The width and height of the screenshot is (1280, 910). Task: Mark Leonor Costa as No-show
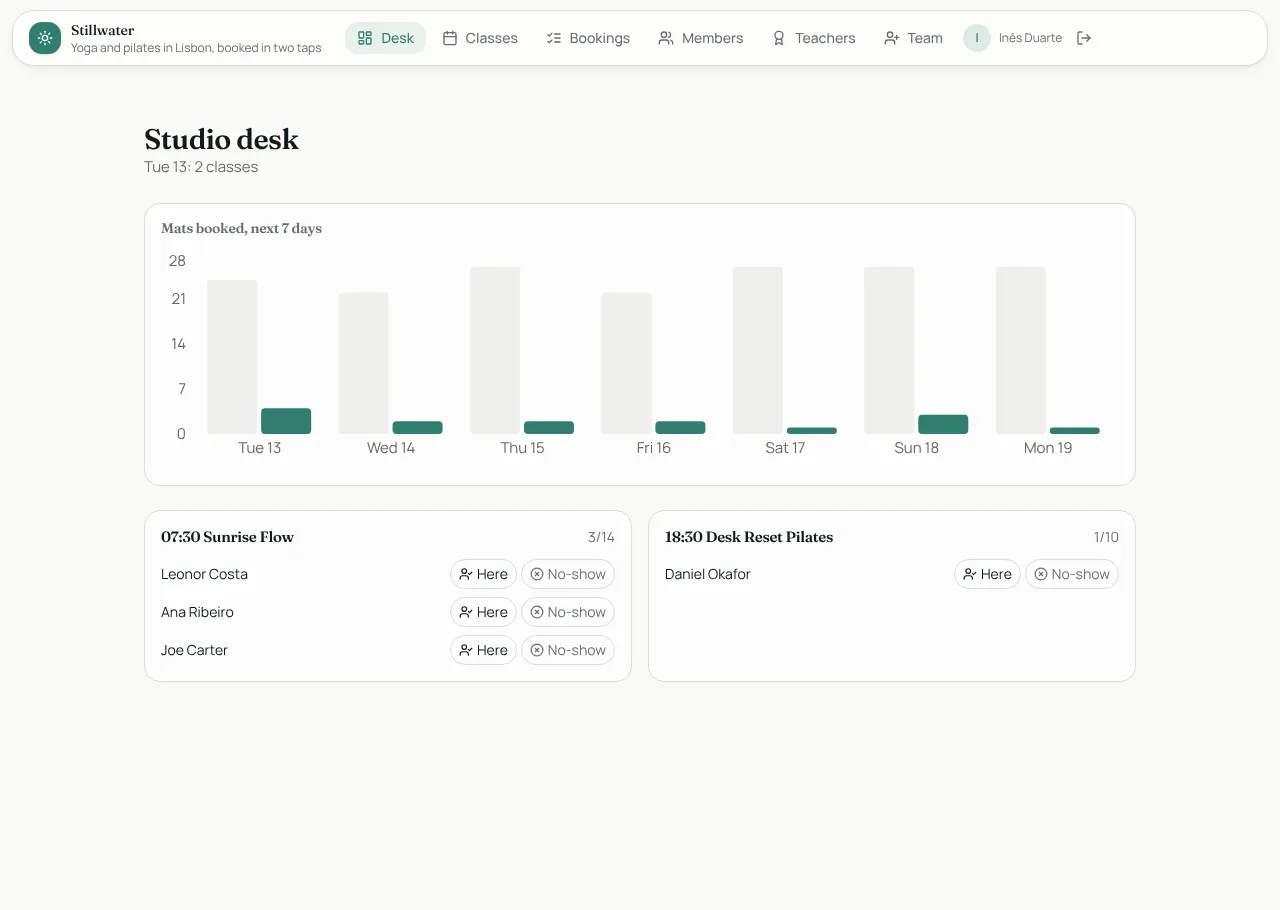(x=568, y=574)
